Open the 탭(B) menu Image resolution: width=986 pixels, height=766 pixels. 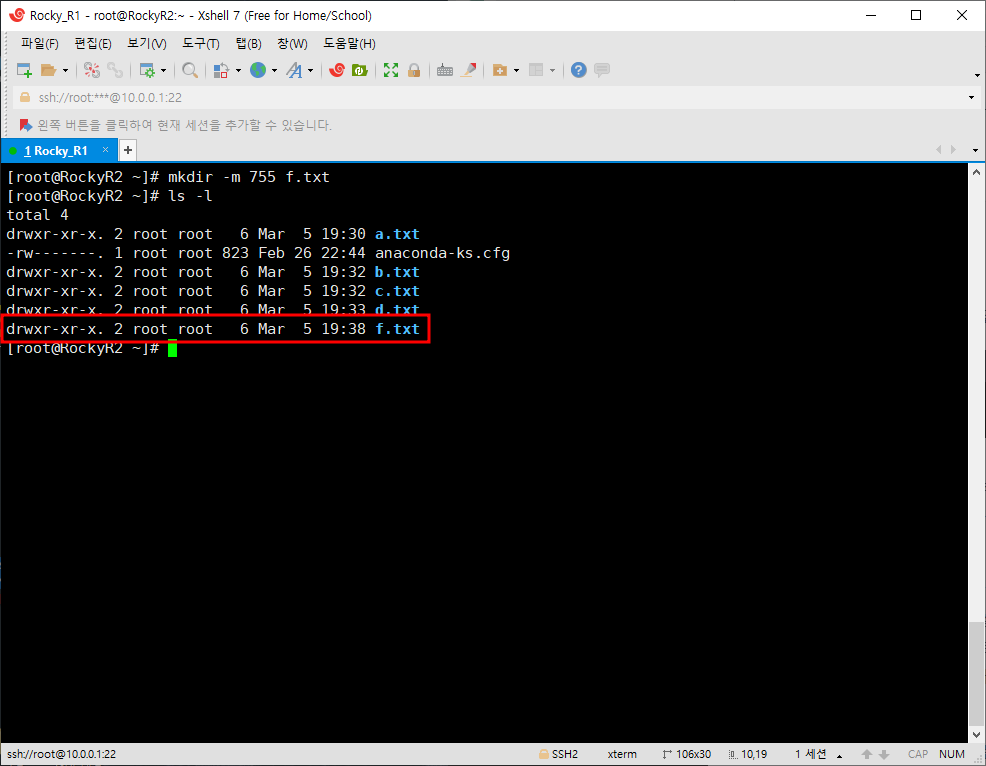coord(248,43)
